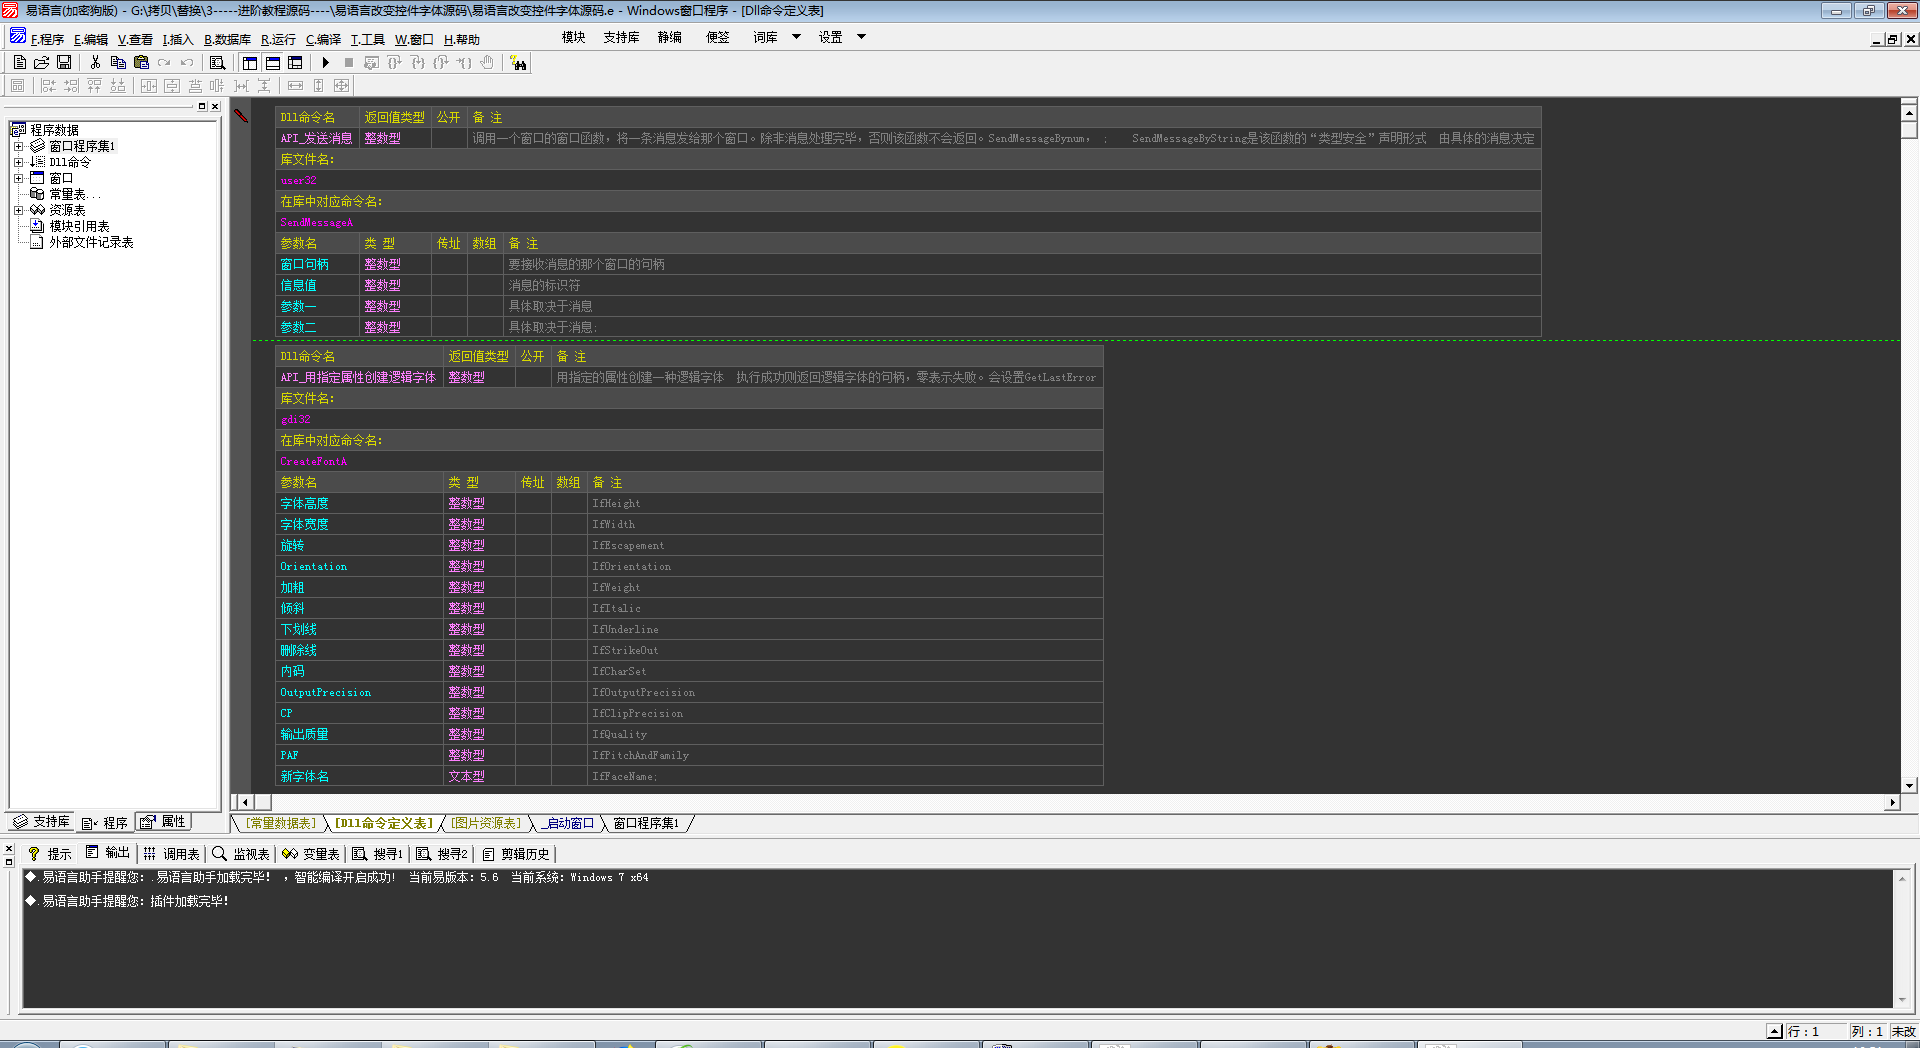Open the 变量表 bottom panel tab
The width and height of the screenshot is (1920, 1048).
pos(311,854)
